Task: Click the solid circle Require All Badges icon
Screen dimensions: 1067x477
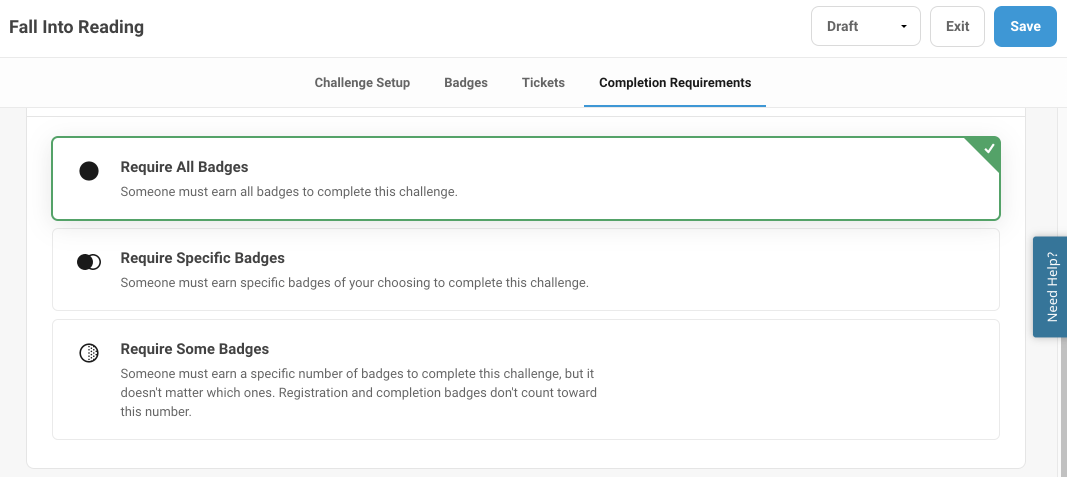Action: pos(89,171)
